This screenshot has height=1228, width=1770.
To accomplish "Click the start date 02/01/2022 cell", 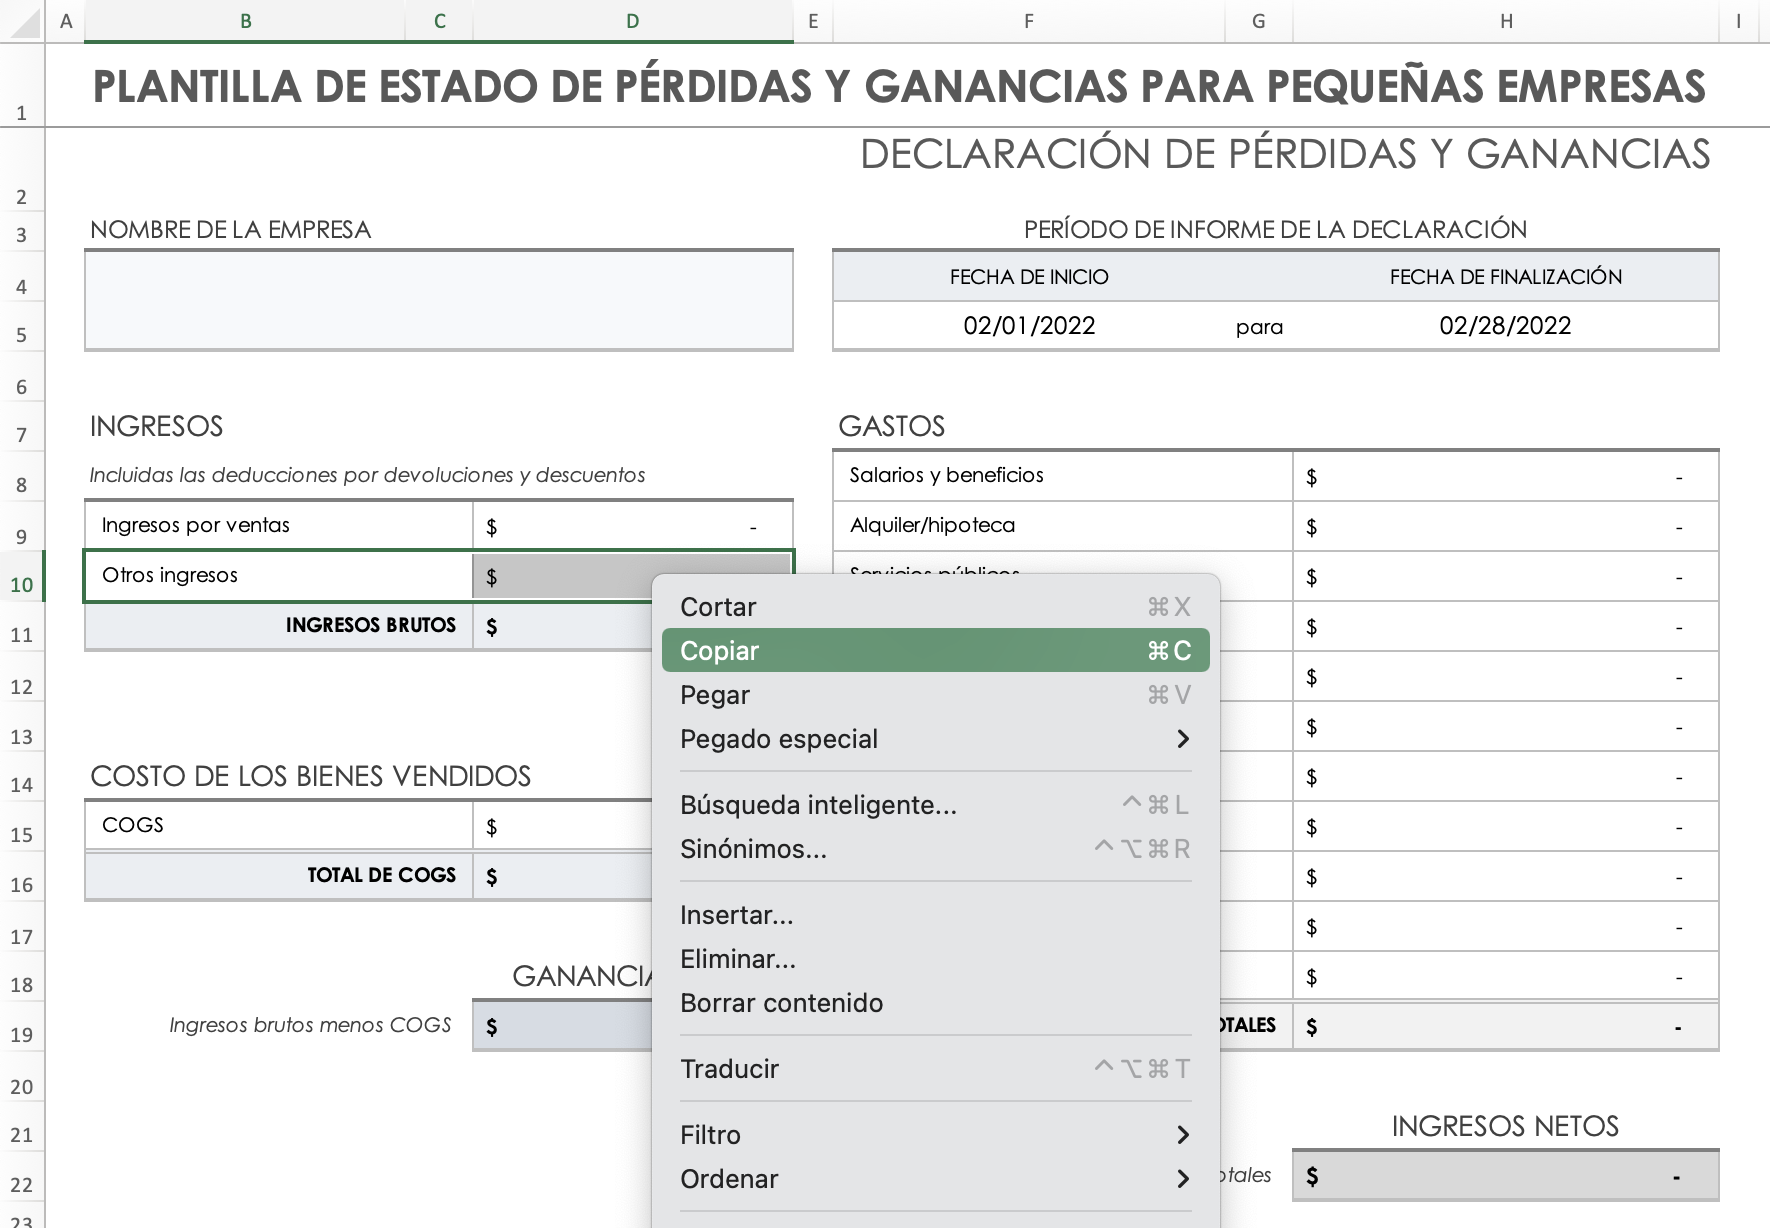I will pyautogui.click(x=1029, y=326).
